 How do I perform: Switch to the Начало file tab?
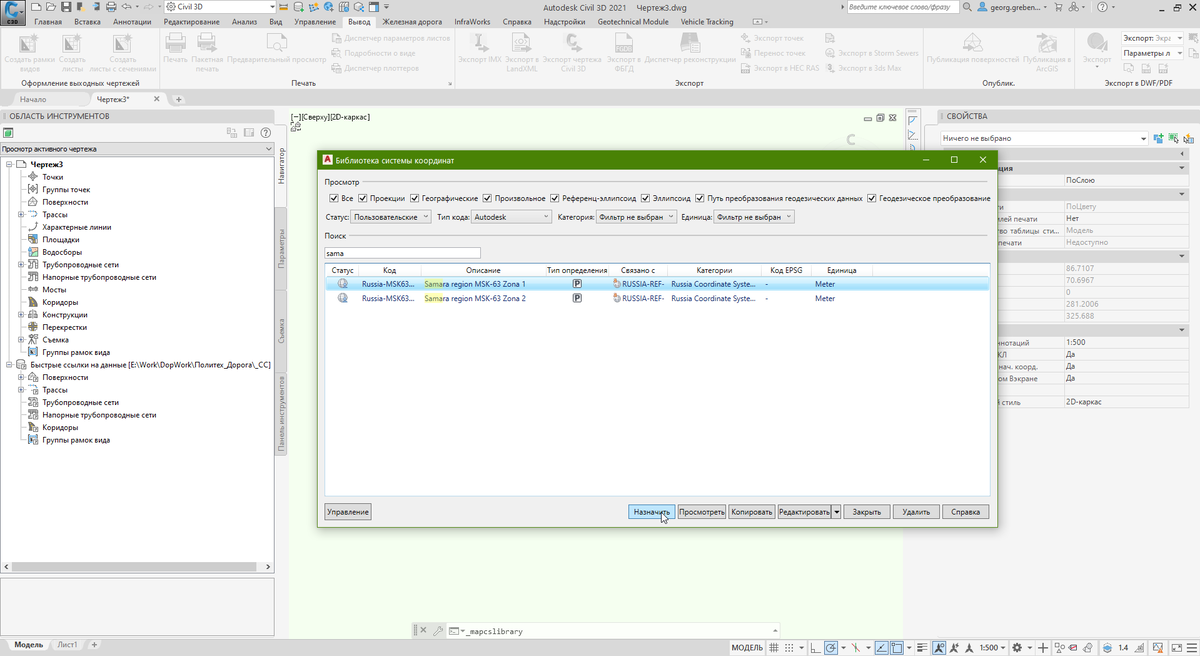(x=33, y=99)
